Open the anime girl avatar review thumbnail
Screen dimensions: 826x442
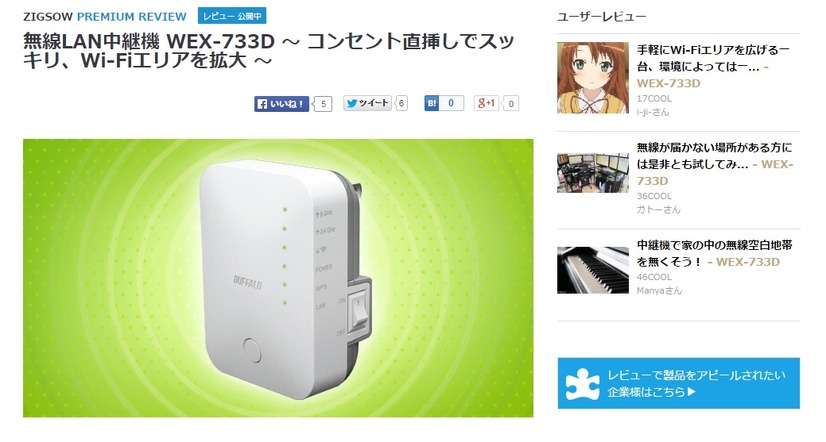coord(593,78)
